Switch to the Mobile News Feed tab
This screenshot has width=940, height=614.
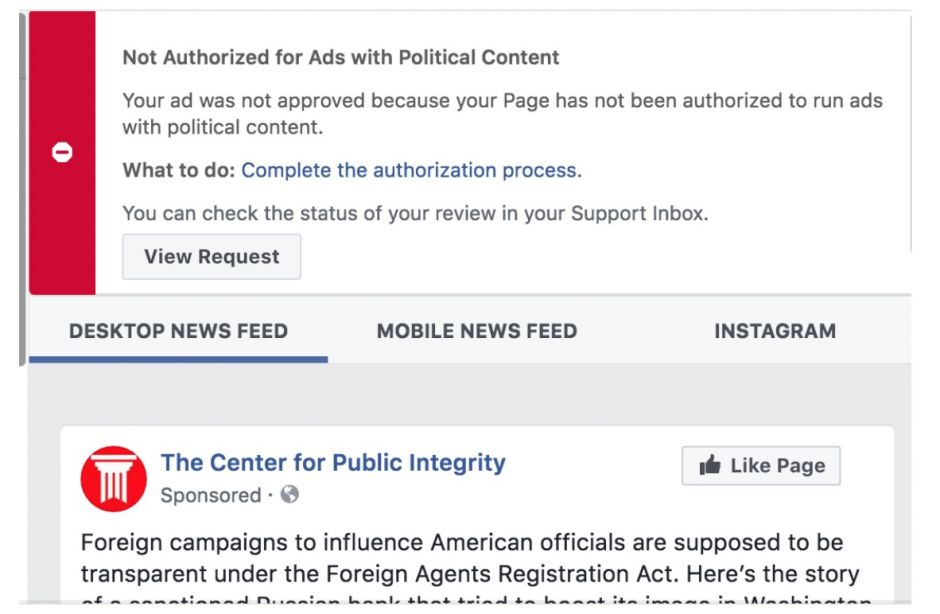click(476, 331)
